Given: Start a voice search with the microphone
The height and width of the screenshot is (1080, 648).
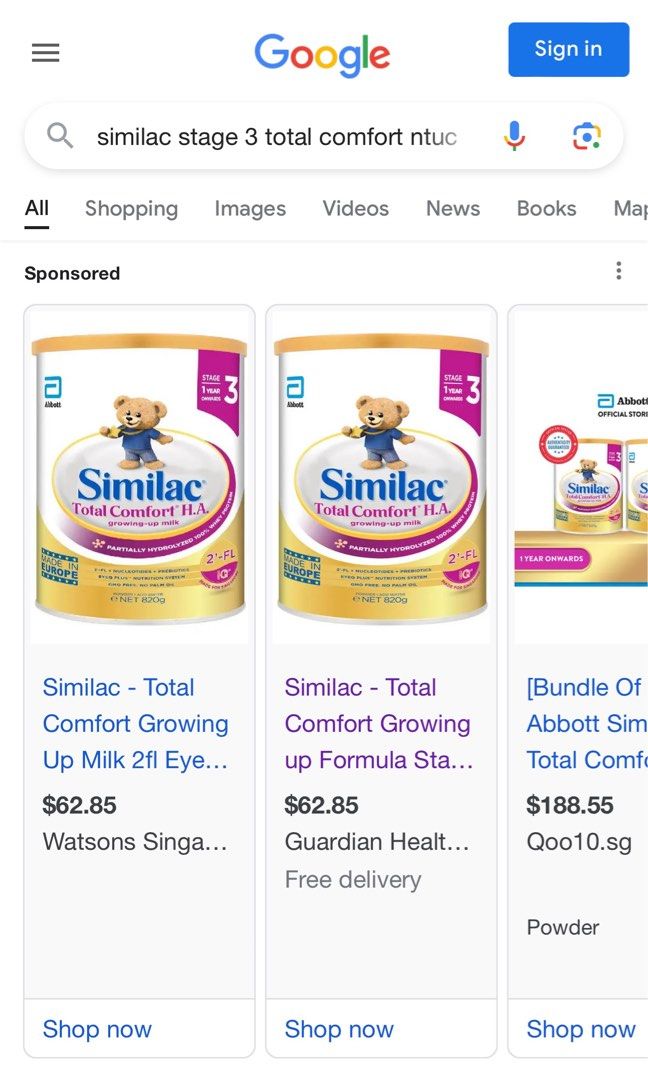Looking at the screenshot, I should coord(514,136).
